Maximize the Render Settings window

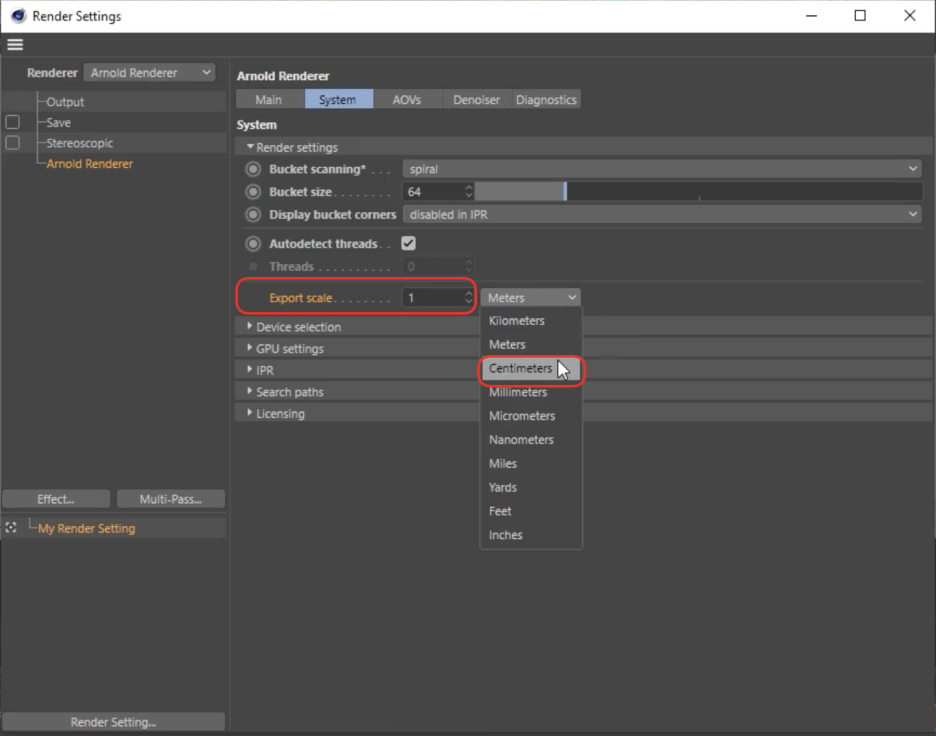860,16
